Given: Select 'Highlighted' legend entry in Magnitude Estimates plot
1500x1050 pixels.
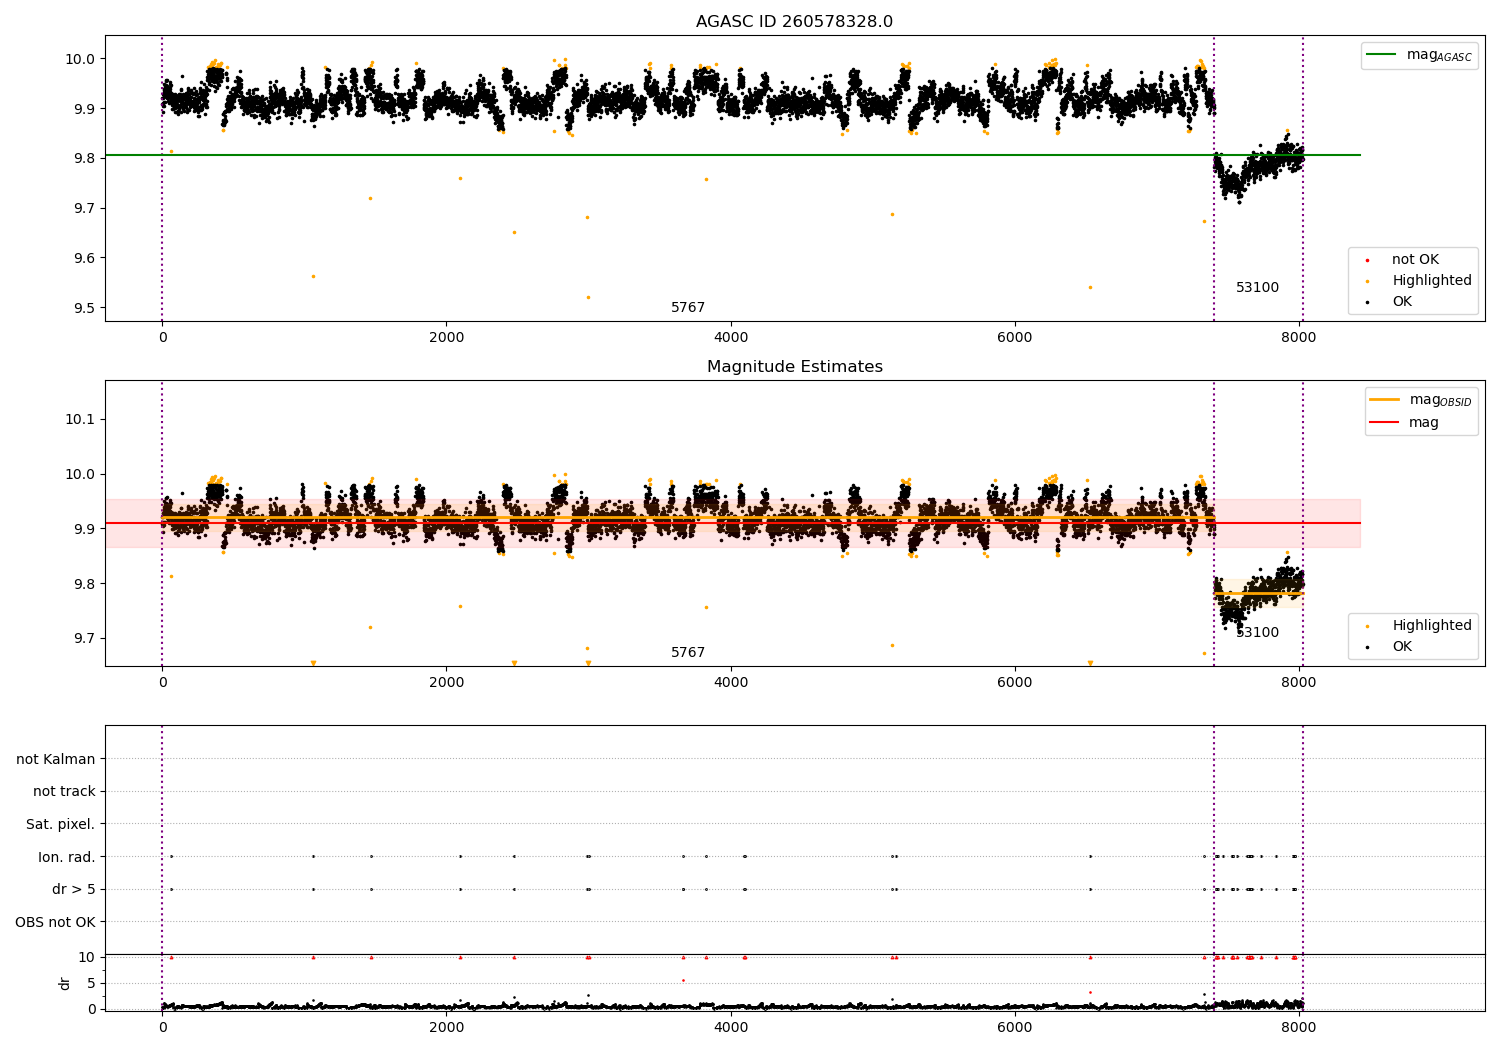Looking at the screenshot, I should pos(1431,626).
